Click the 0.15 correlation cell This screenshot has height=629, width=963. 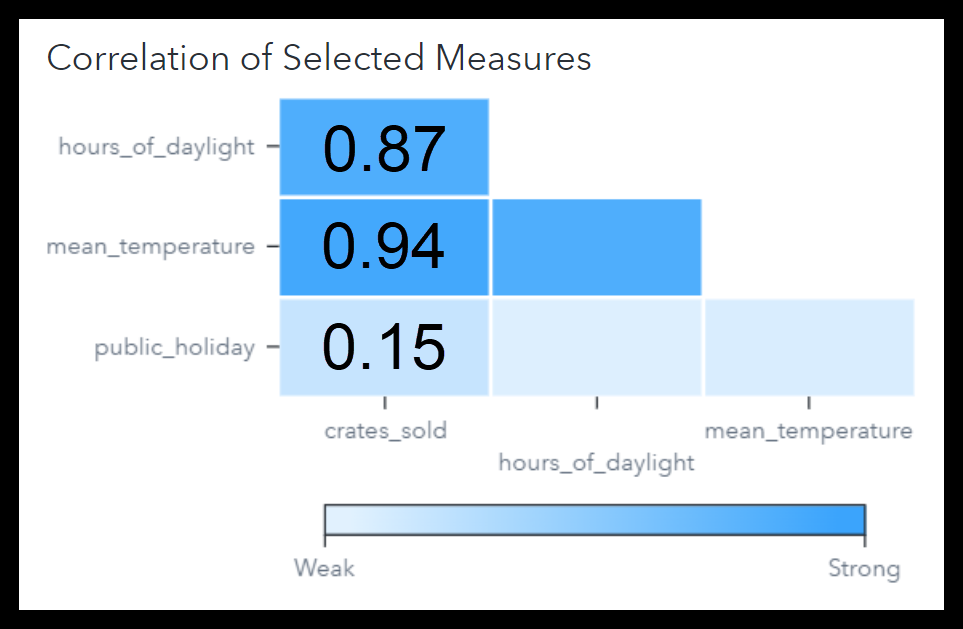[384, 347]
